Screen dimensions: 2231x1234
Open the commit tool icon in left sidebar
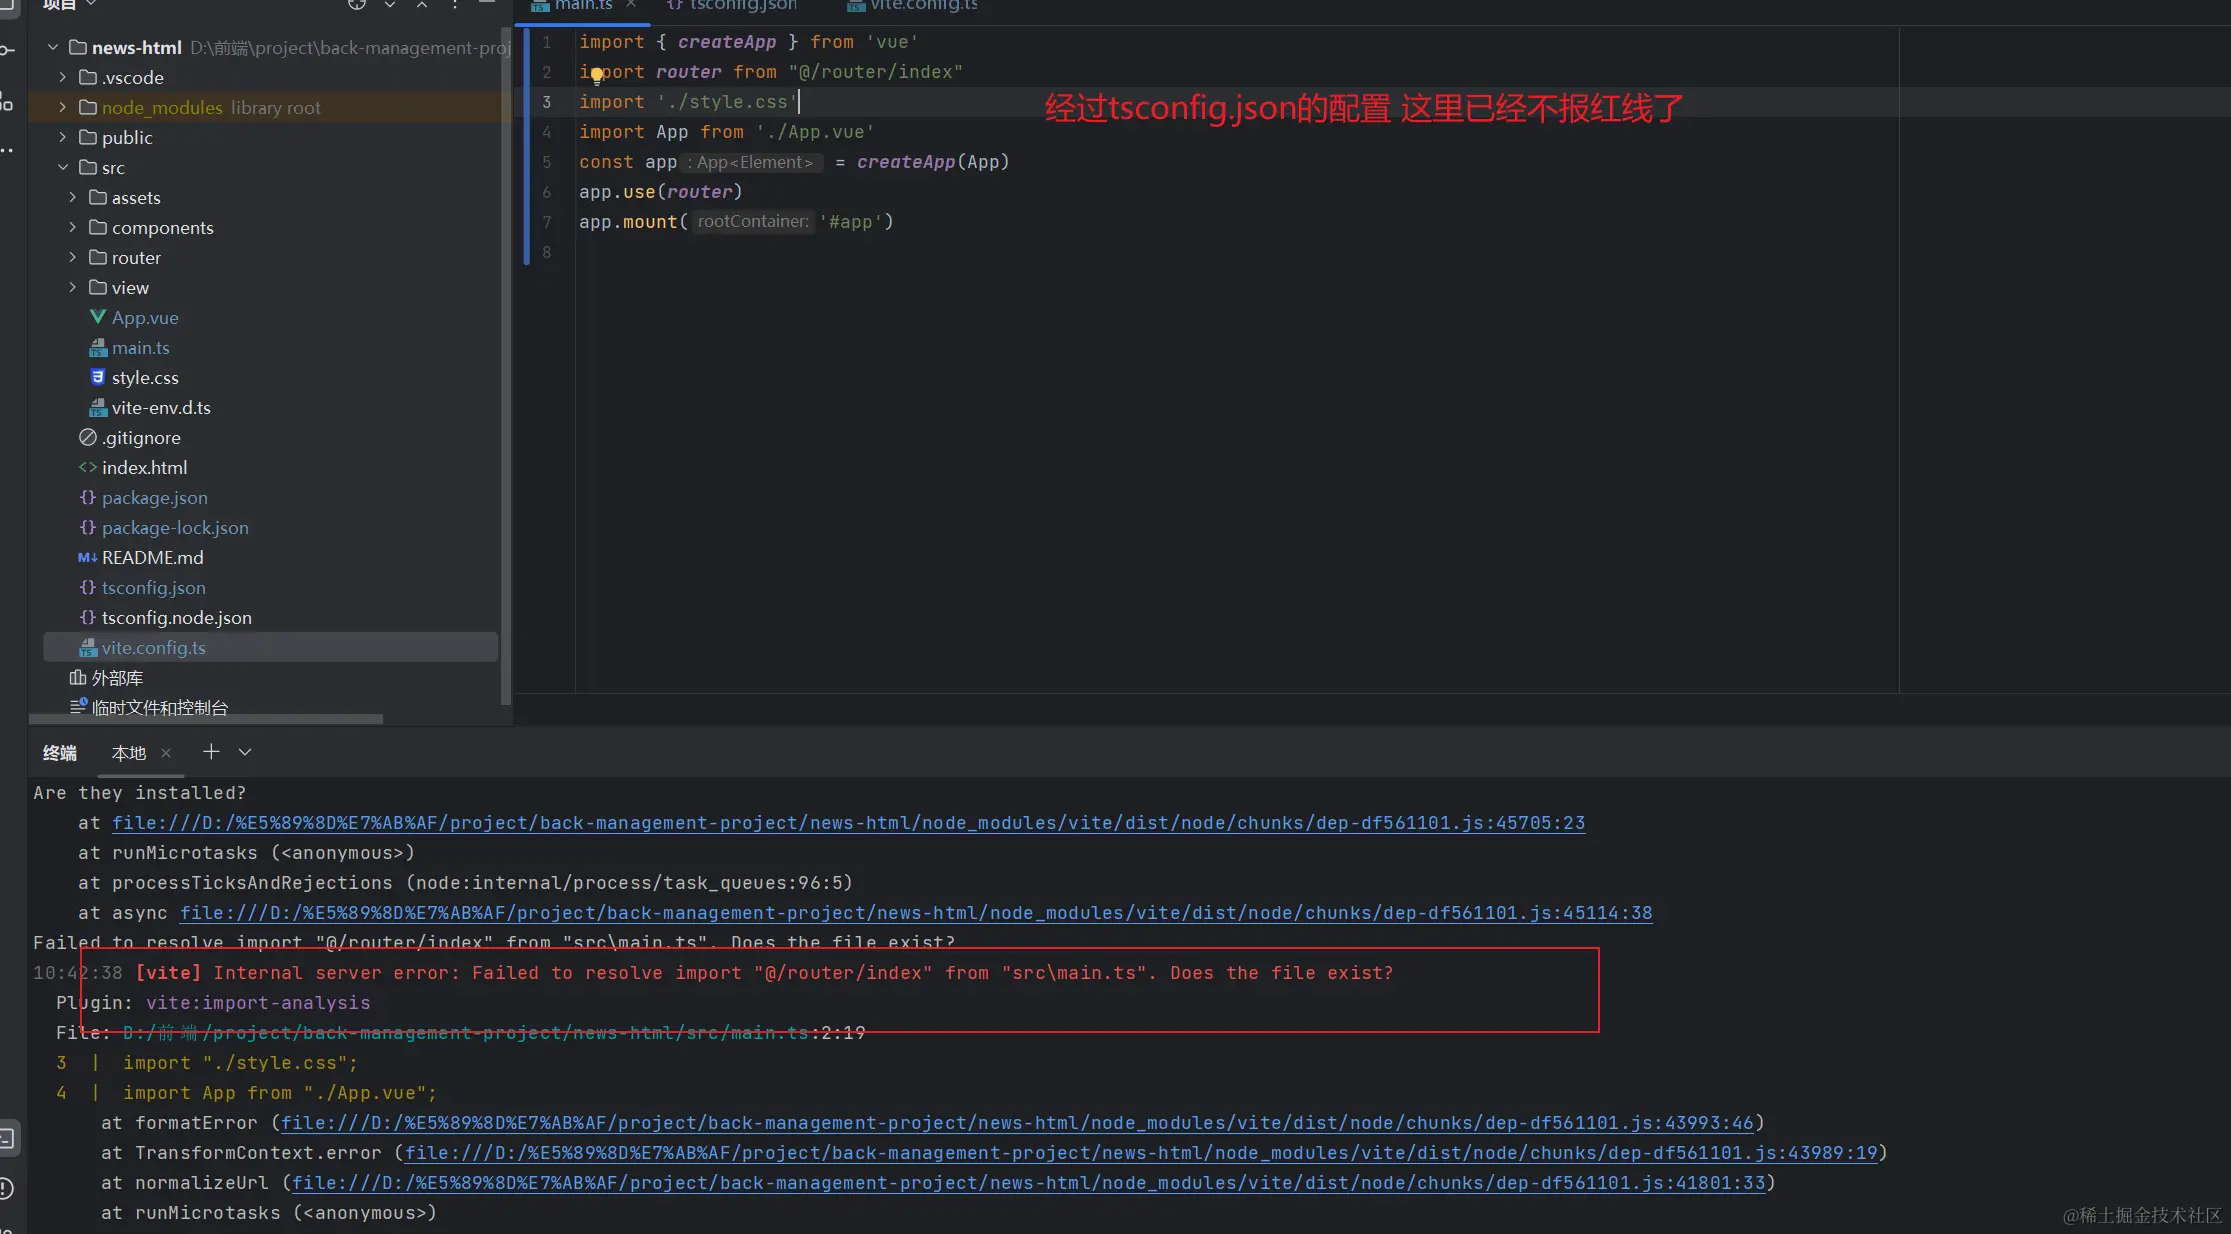click(x=7, y=50)
